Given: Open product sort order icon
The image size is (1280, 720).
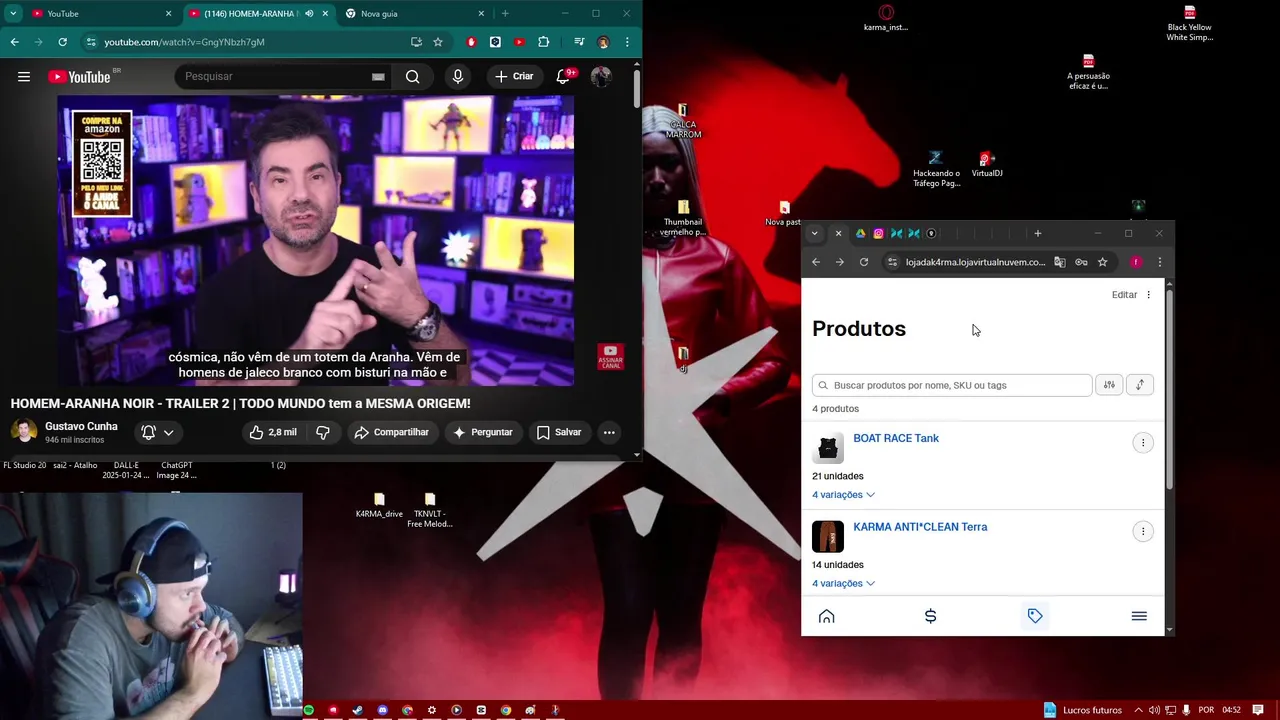Looking at the screenshot, I should [x=1140, y=385].
